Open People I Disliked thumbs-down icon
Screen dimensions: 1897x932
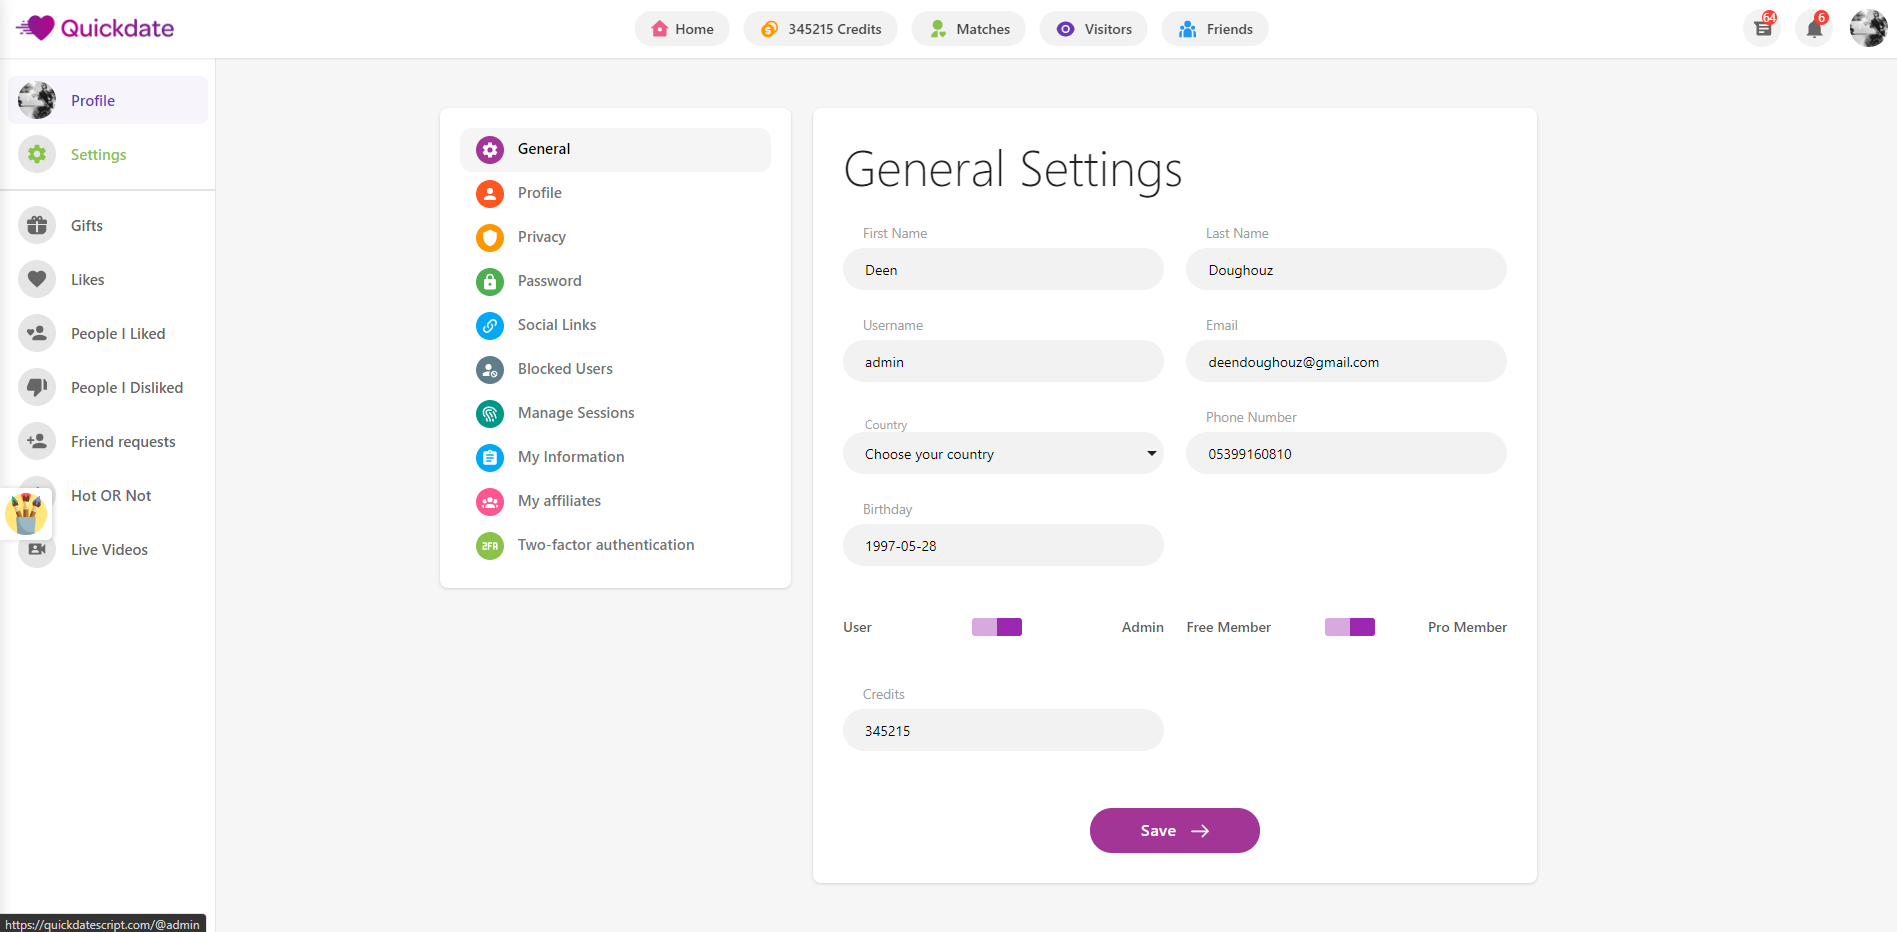[37, 388]
